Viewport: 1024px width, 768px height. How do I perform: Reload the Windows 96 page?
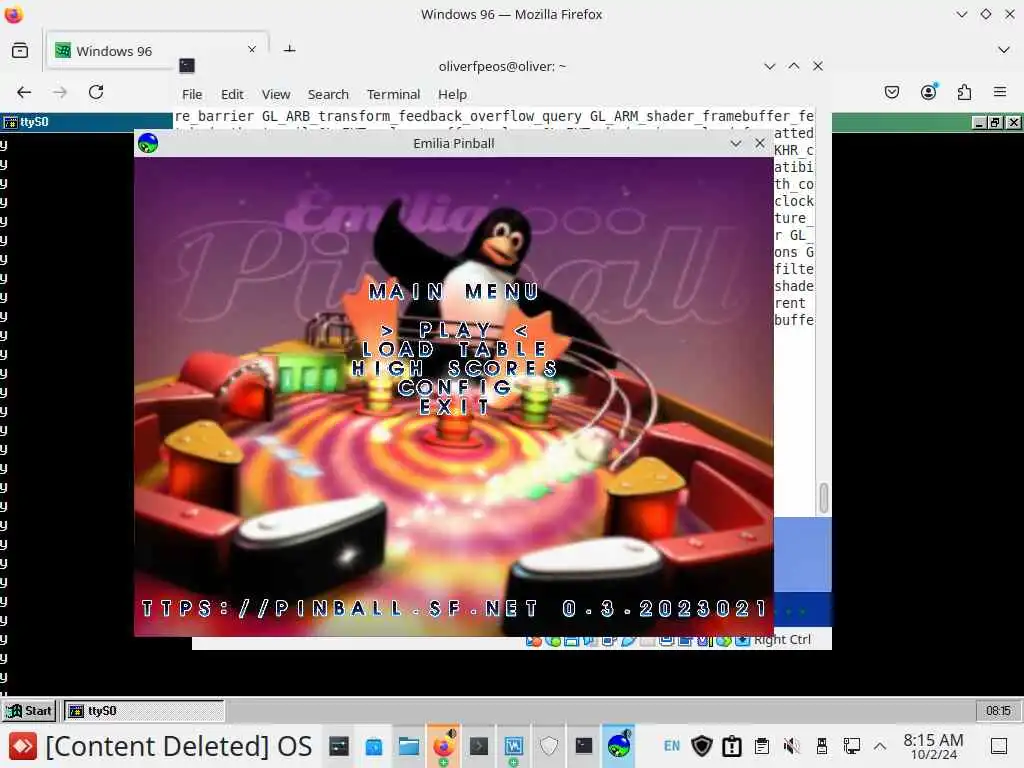[x=96, y=92]
